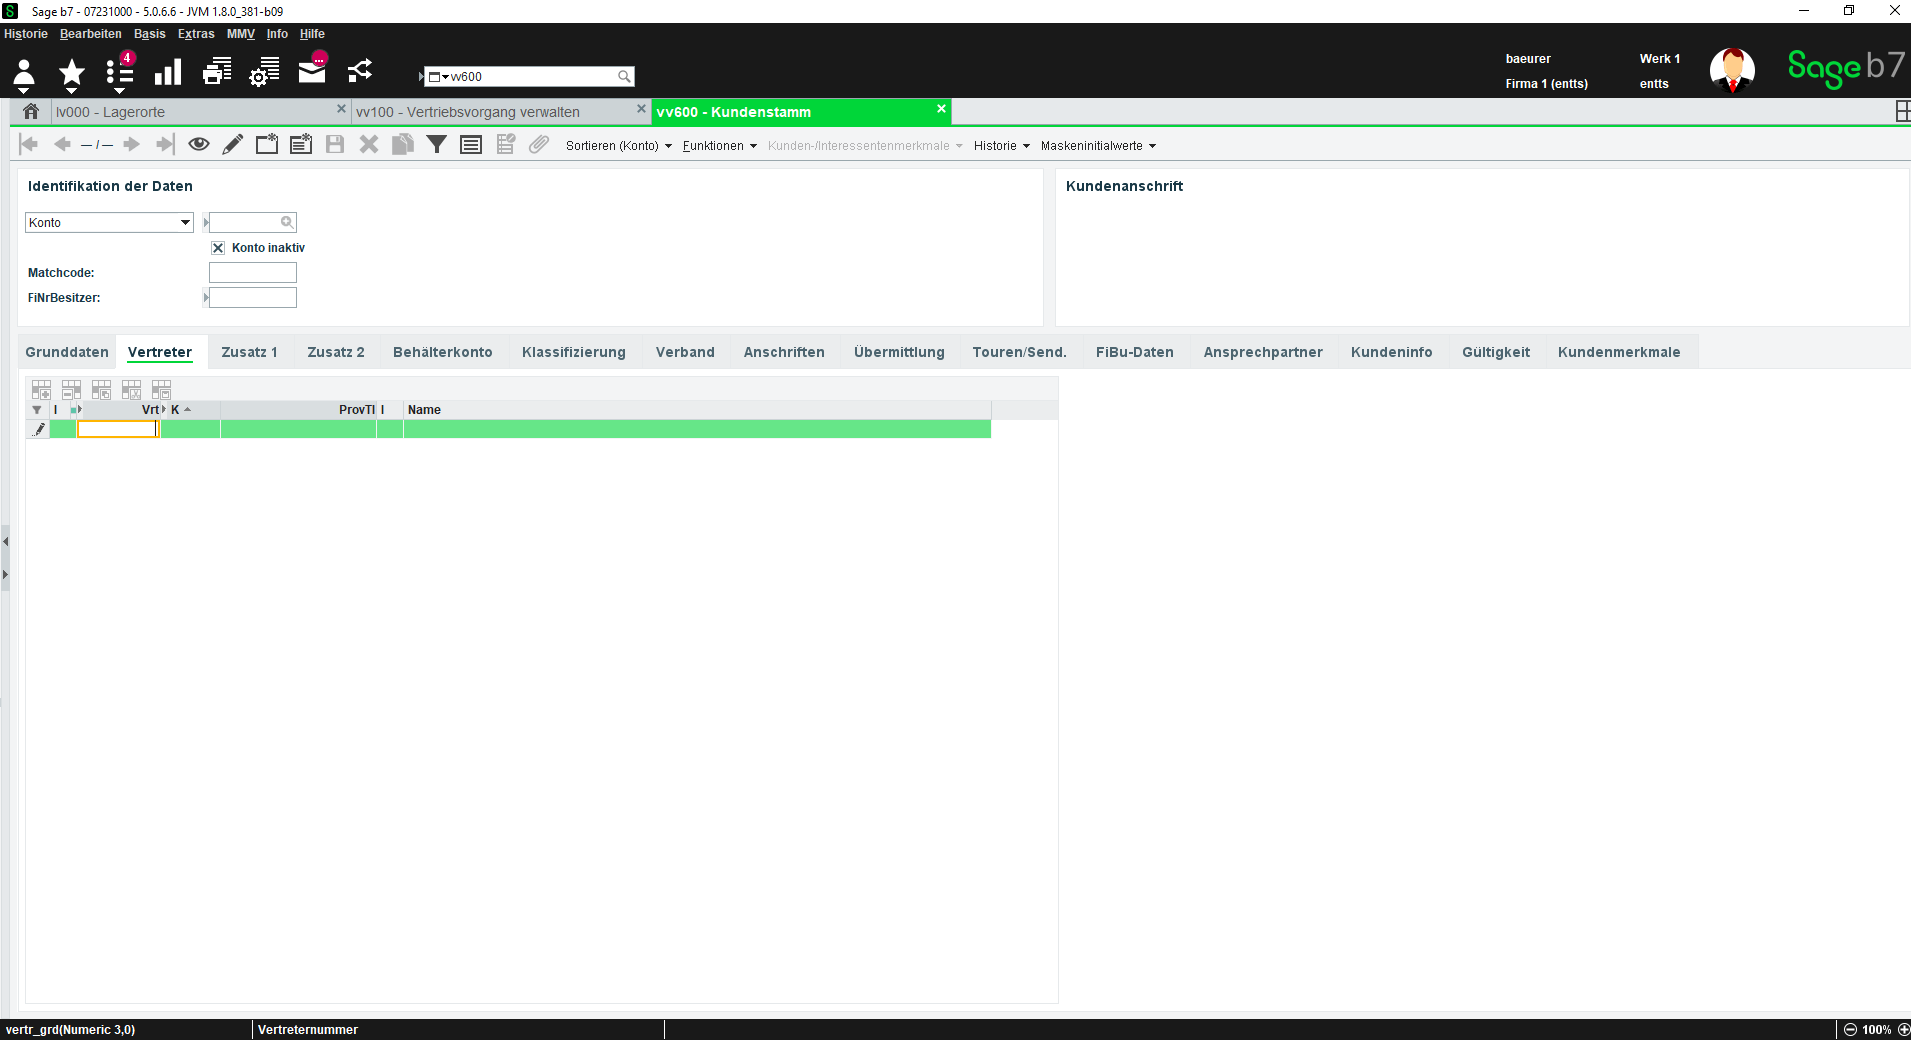Click the paperclip attachment icon
This screenshot has height=1040, width=1911.
(539, 144)
